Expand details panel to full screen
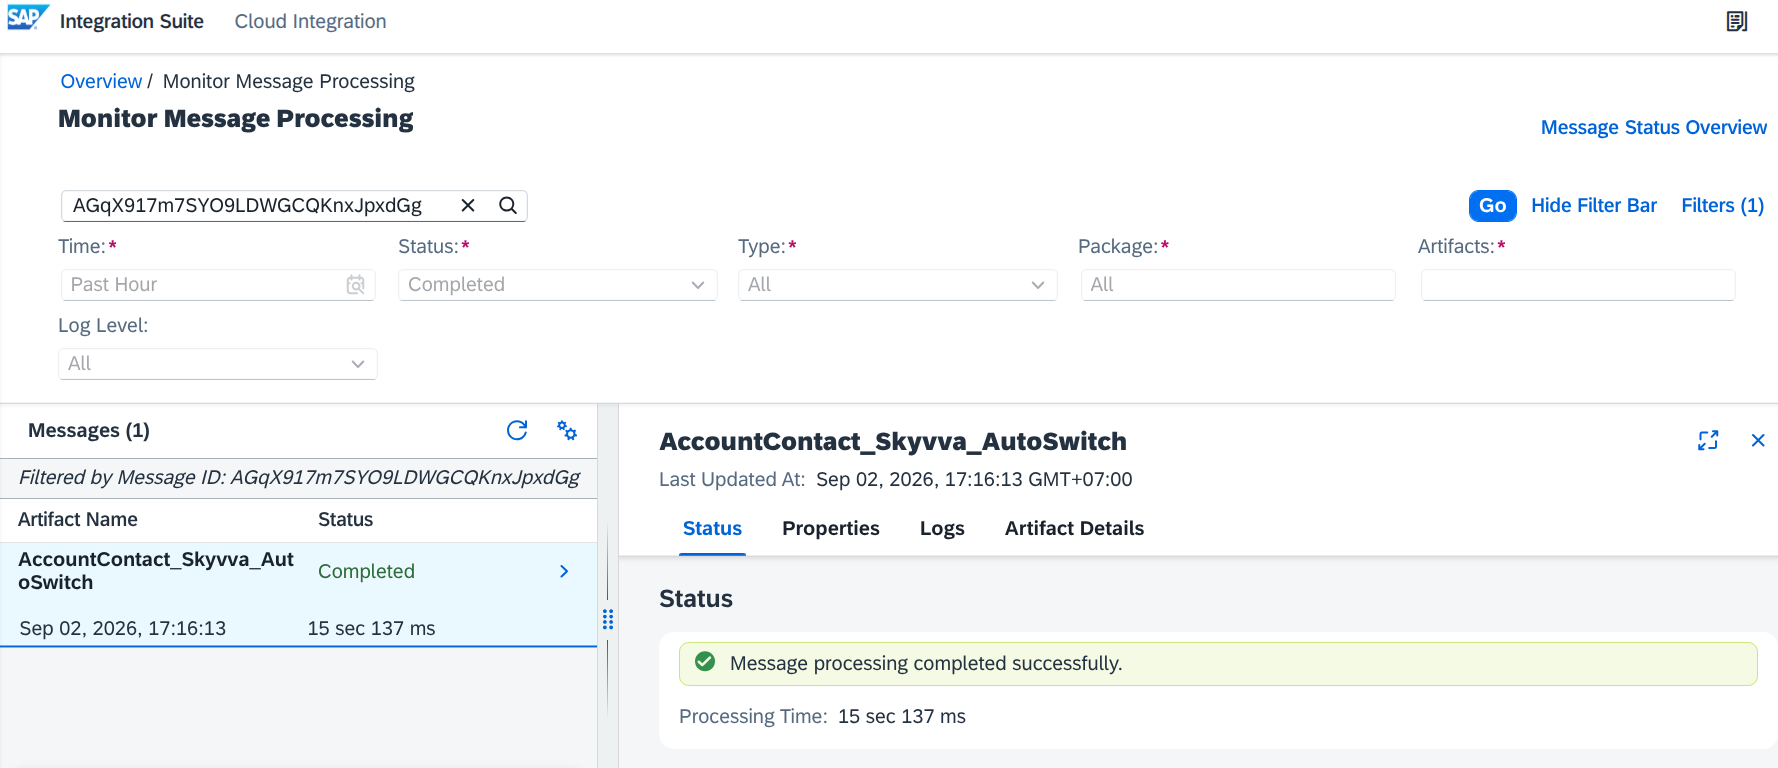 1708,440
